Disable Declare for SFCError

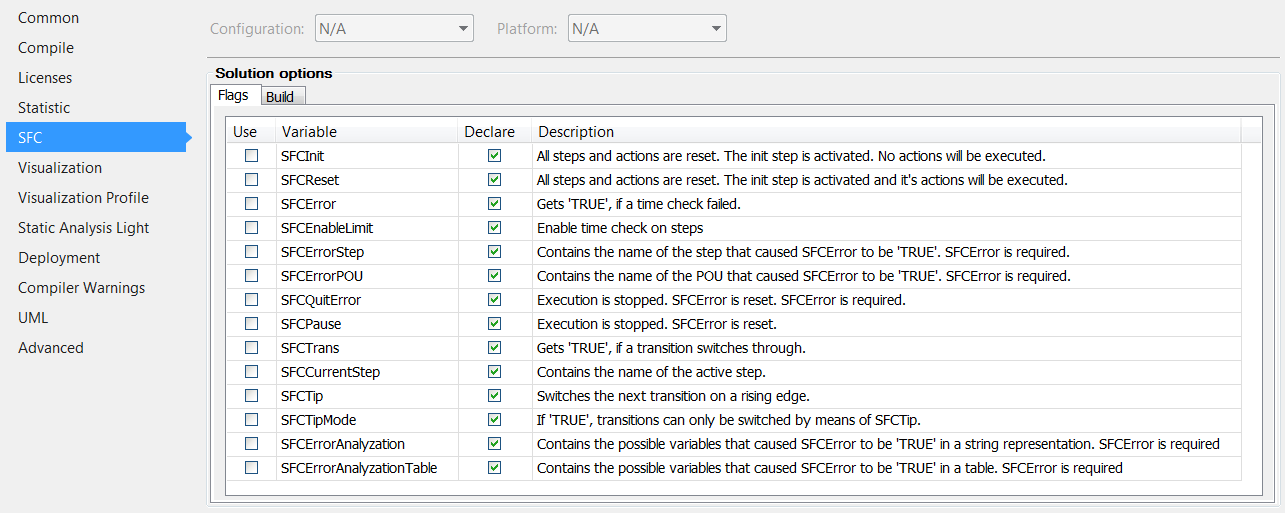494,204
